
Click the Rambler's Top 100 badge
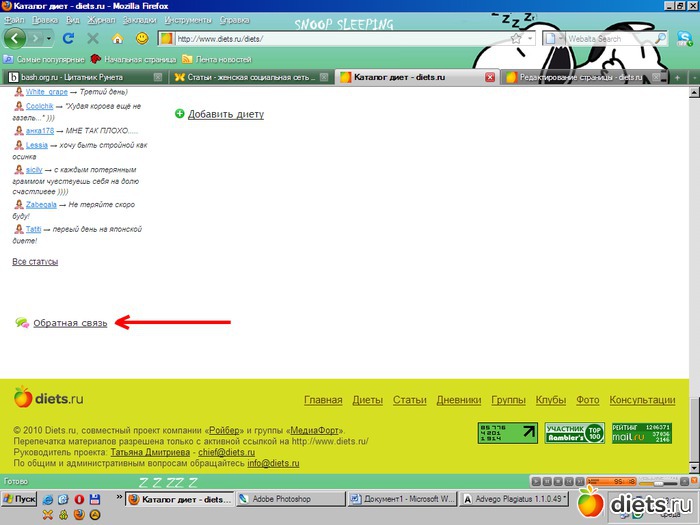coord(574,433)
